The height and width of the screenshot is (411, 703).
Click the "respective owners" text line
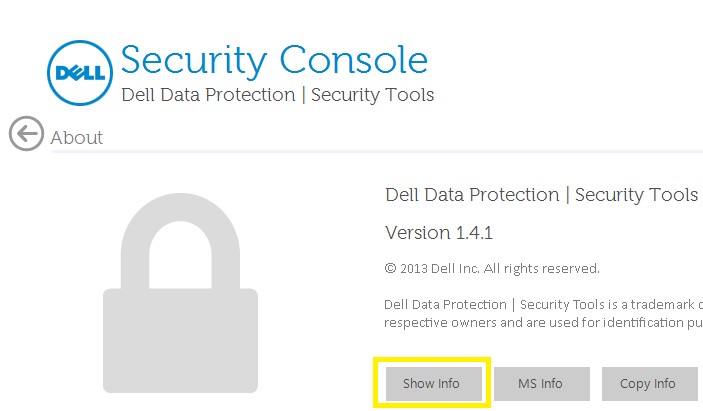541,323
